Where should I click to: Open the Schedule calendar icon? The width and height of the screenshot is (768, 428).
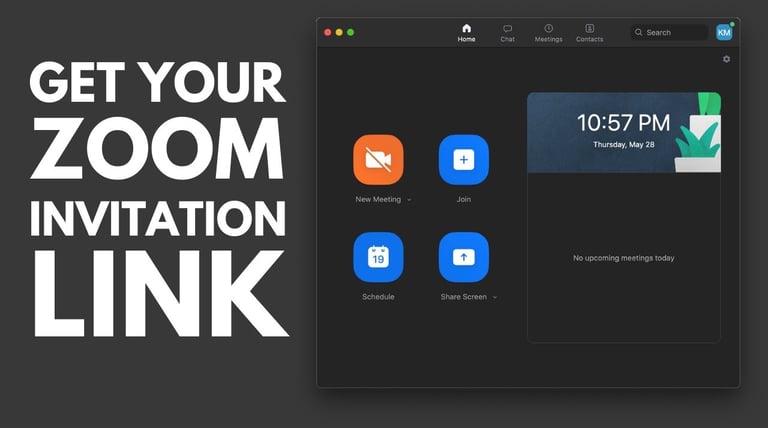(x=378, y=257)
